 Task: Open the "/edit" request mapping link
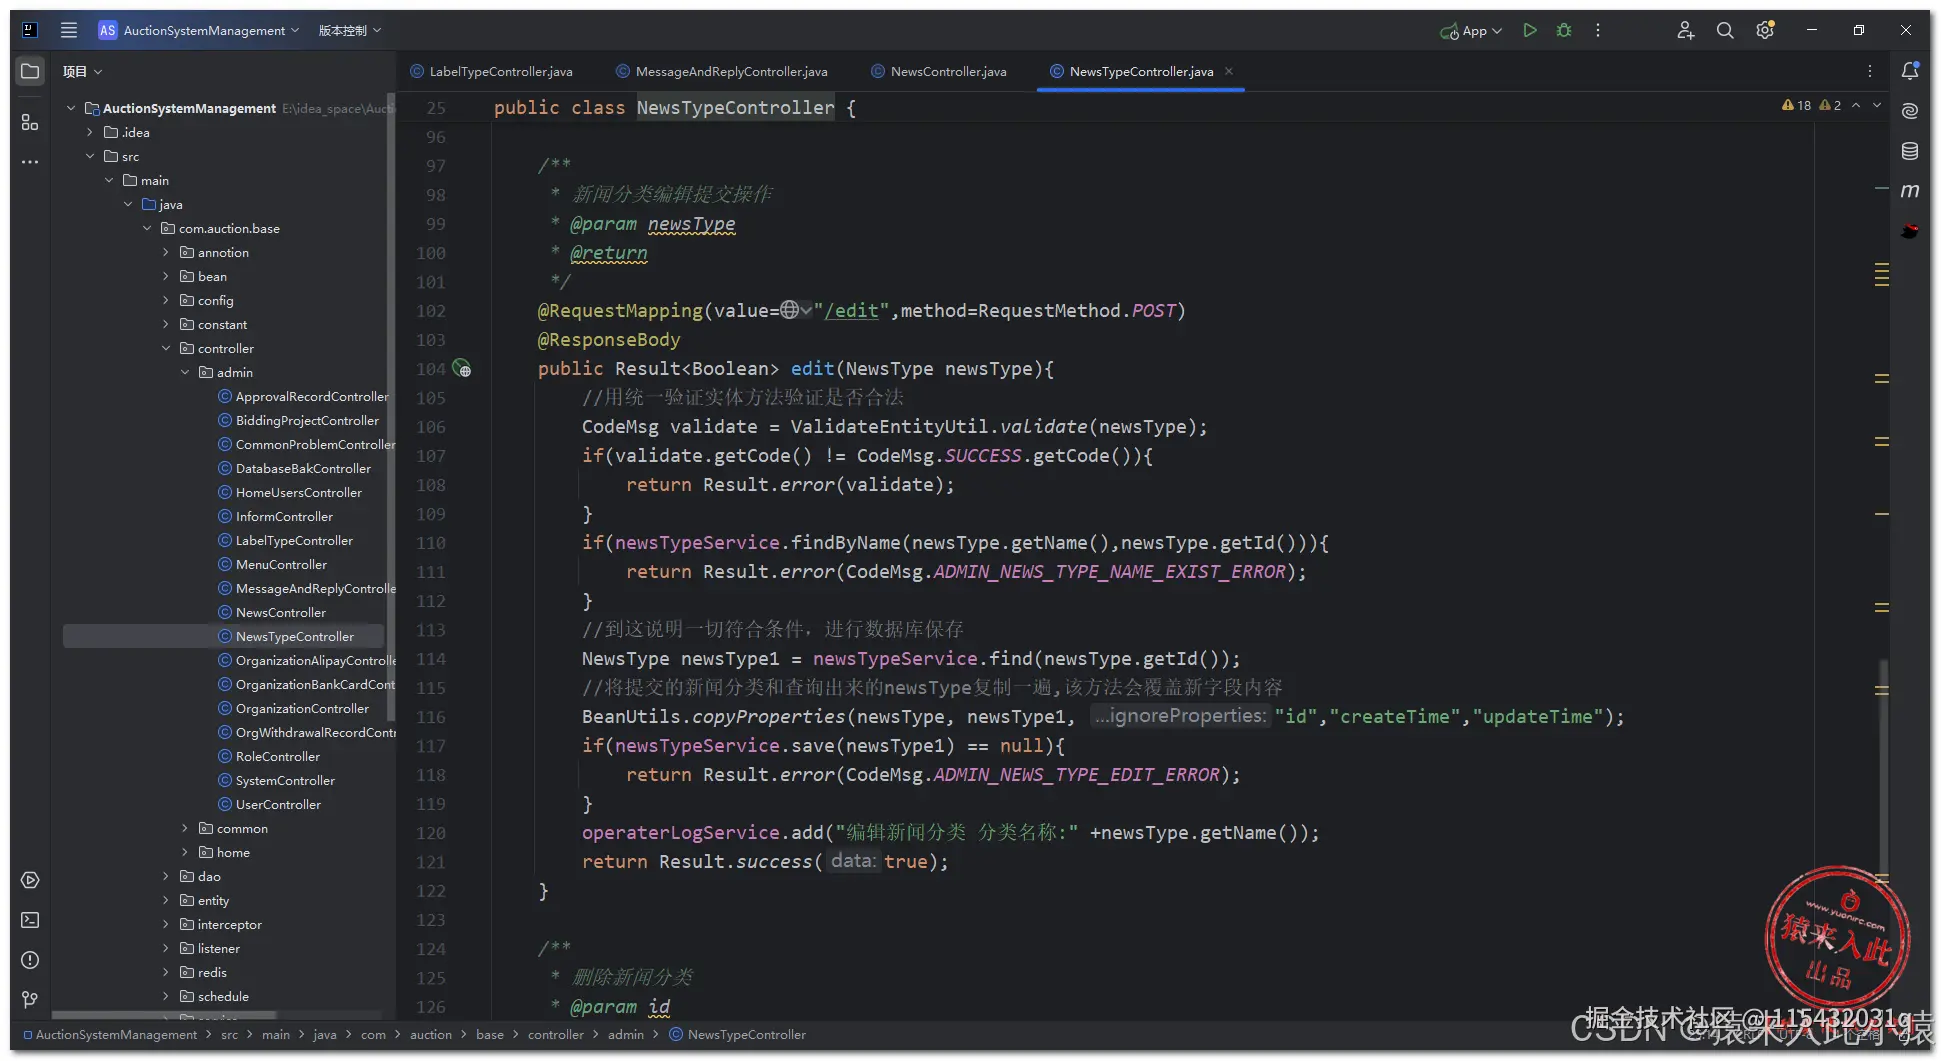[851, 311]
